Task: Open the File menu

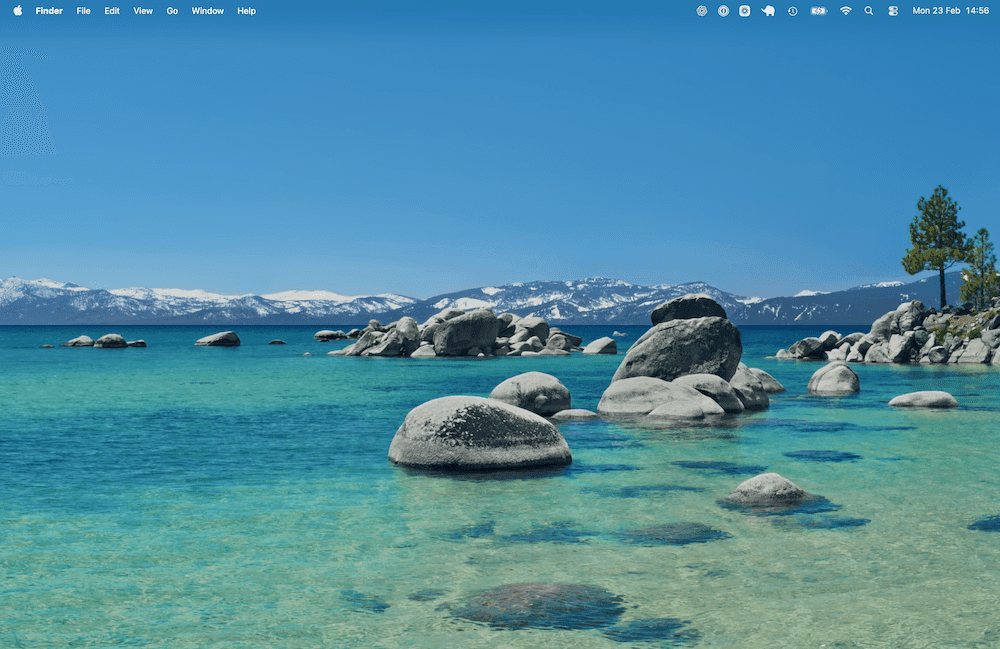Action: click(83, 11)
